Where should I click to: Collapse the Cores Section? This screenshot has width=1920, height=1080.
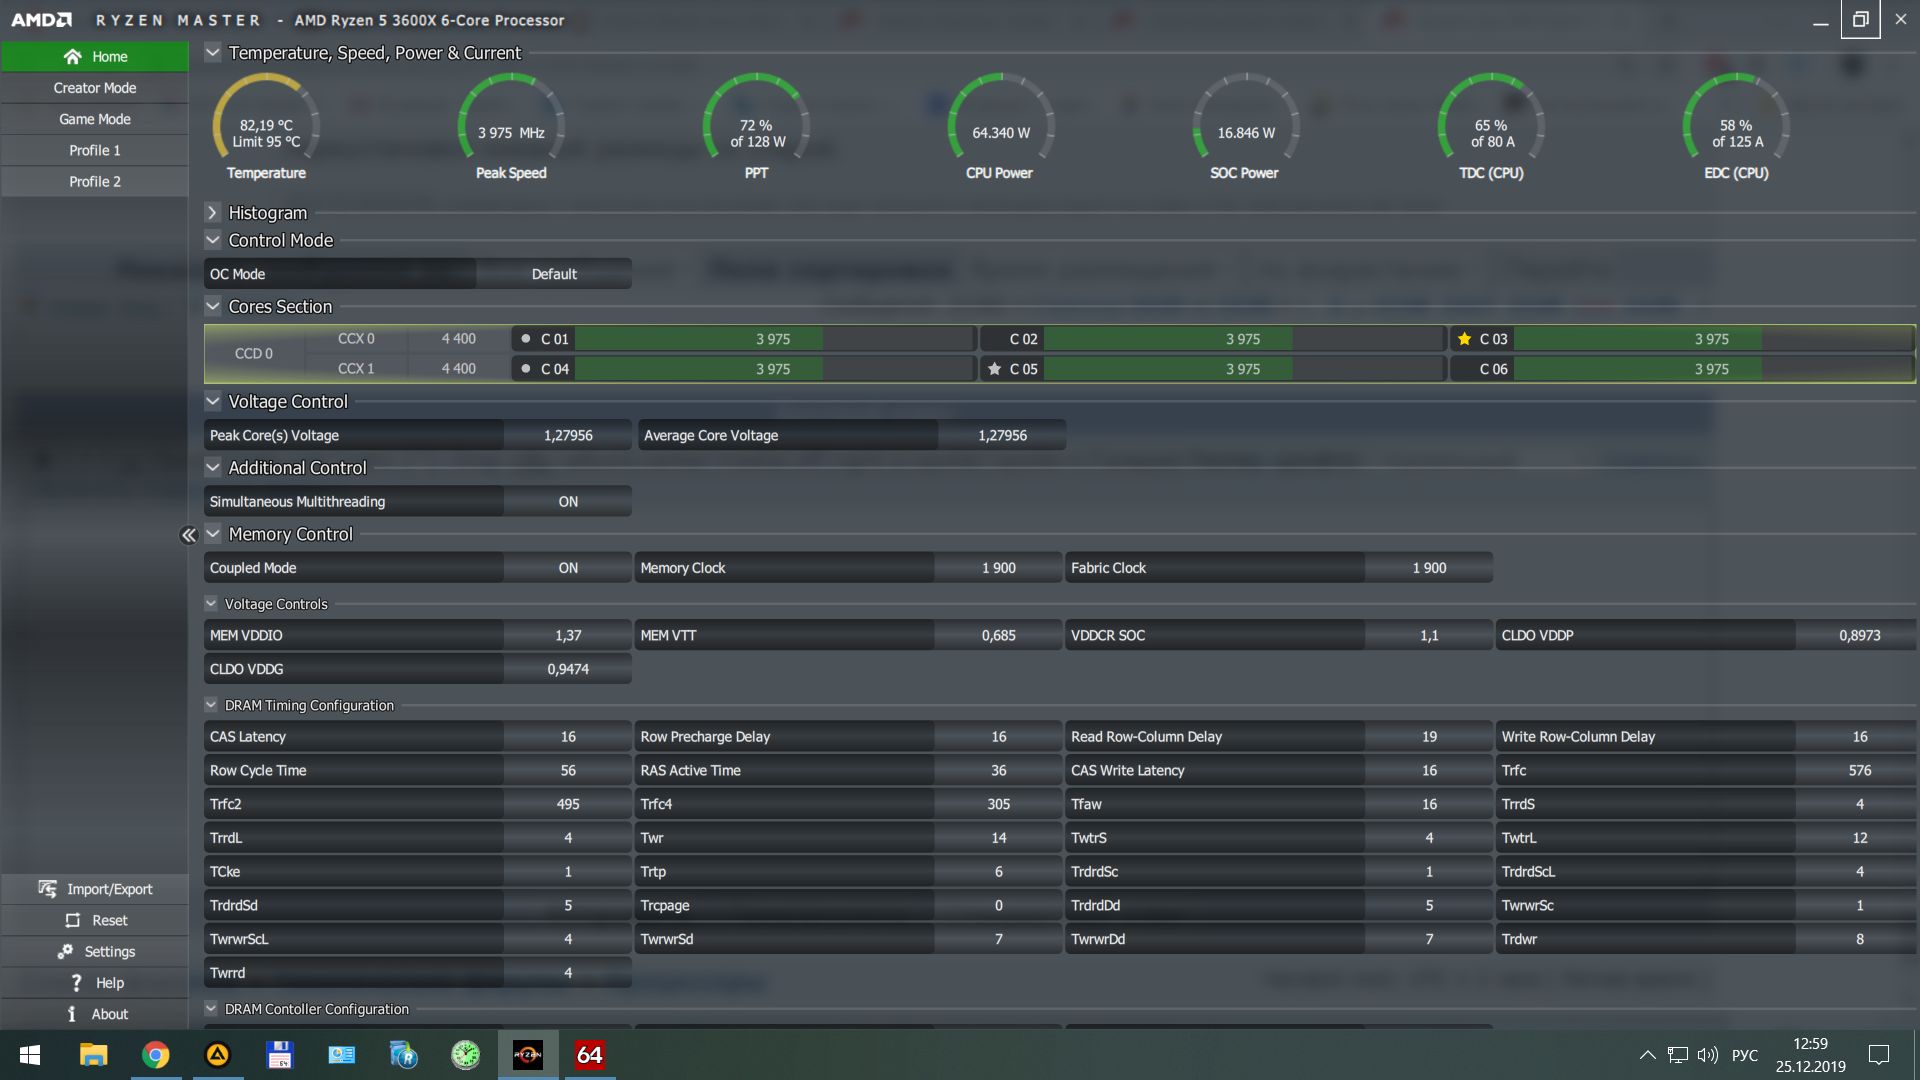[212, 306]
